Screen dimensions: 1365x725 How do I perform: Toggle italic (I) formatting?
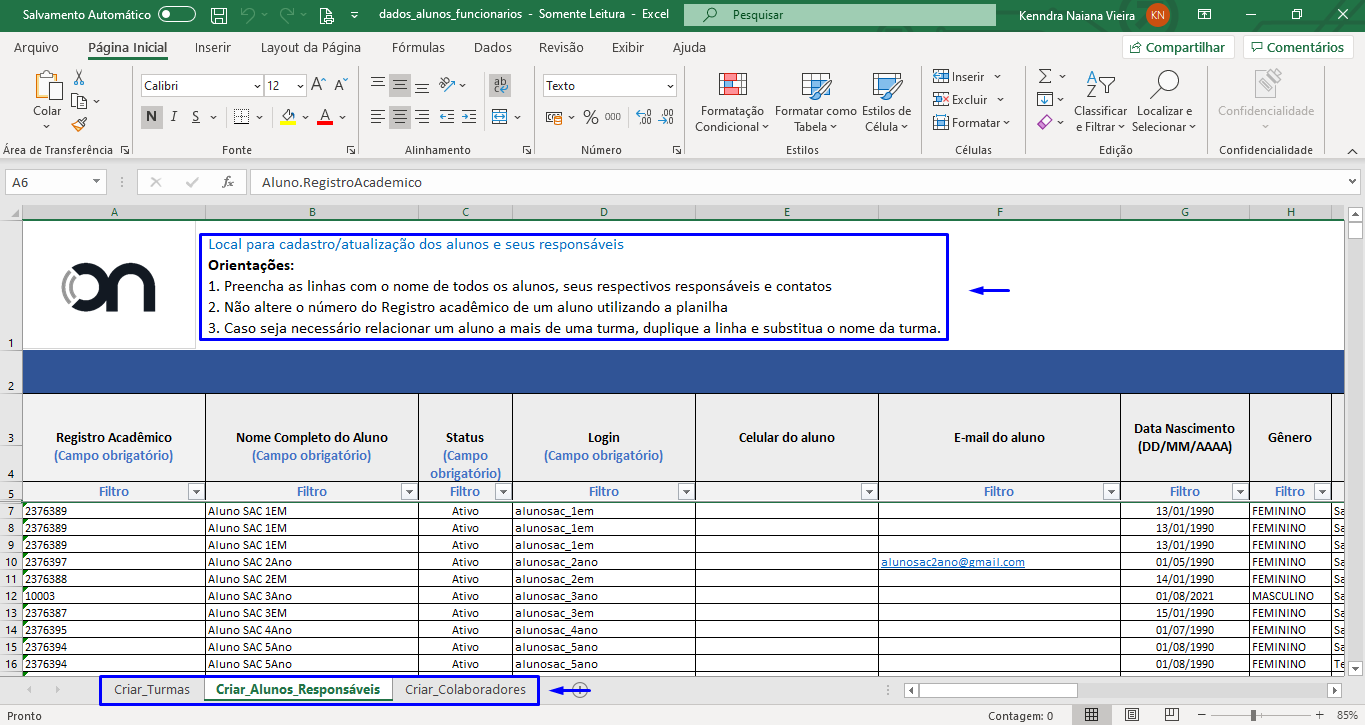pos(174,117)
